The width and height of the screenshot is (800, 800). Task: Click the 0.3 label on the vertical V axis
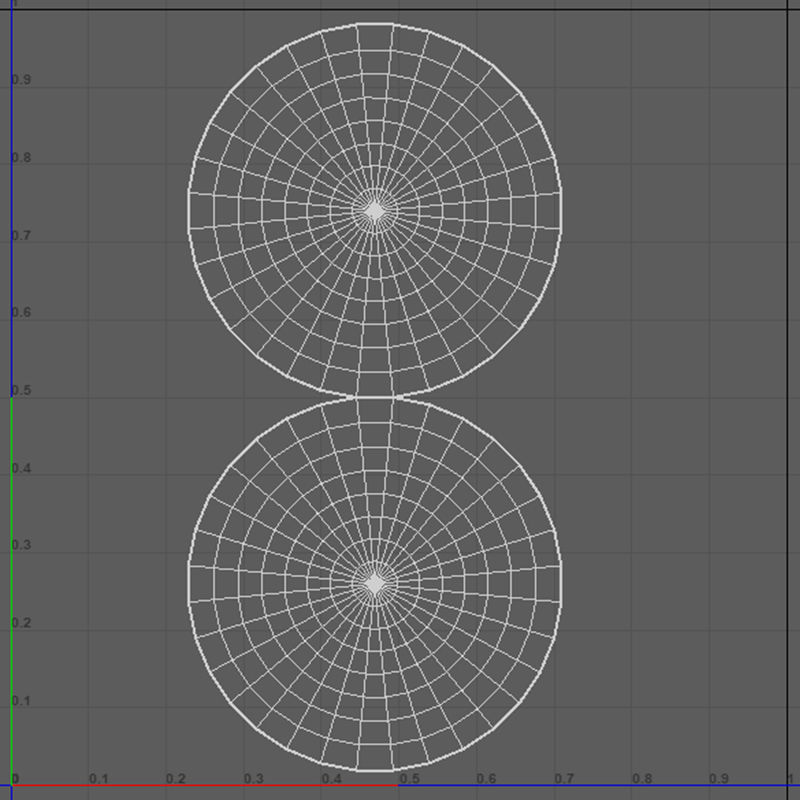tap(21, 545)
